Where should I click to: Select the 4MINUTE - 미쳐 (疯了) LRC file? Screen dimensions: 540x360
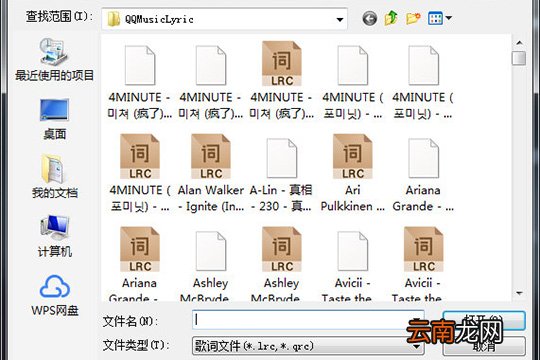[281, 81]
